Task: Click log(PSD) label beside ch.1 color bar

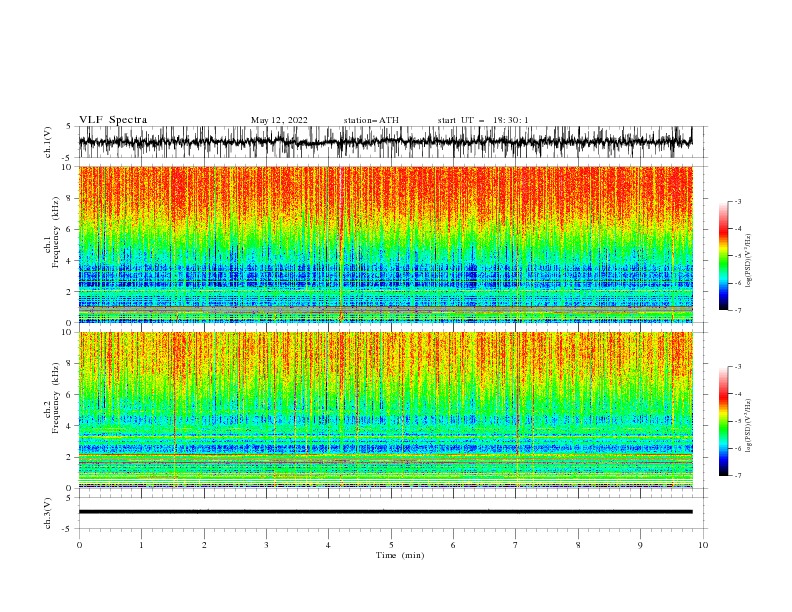Action: (x=748, y=261)
